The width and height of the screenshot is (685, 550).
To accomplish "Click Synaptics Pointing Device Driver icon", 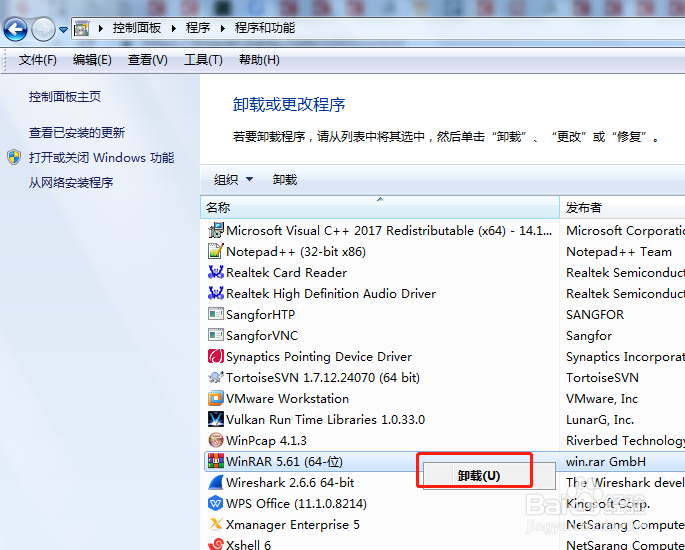I will 215,356.
